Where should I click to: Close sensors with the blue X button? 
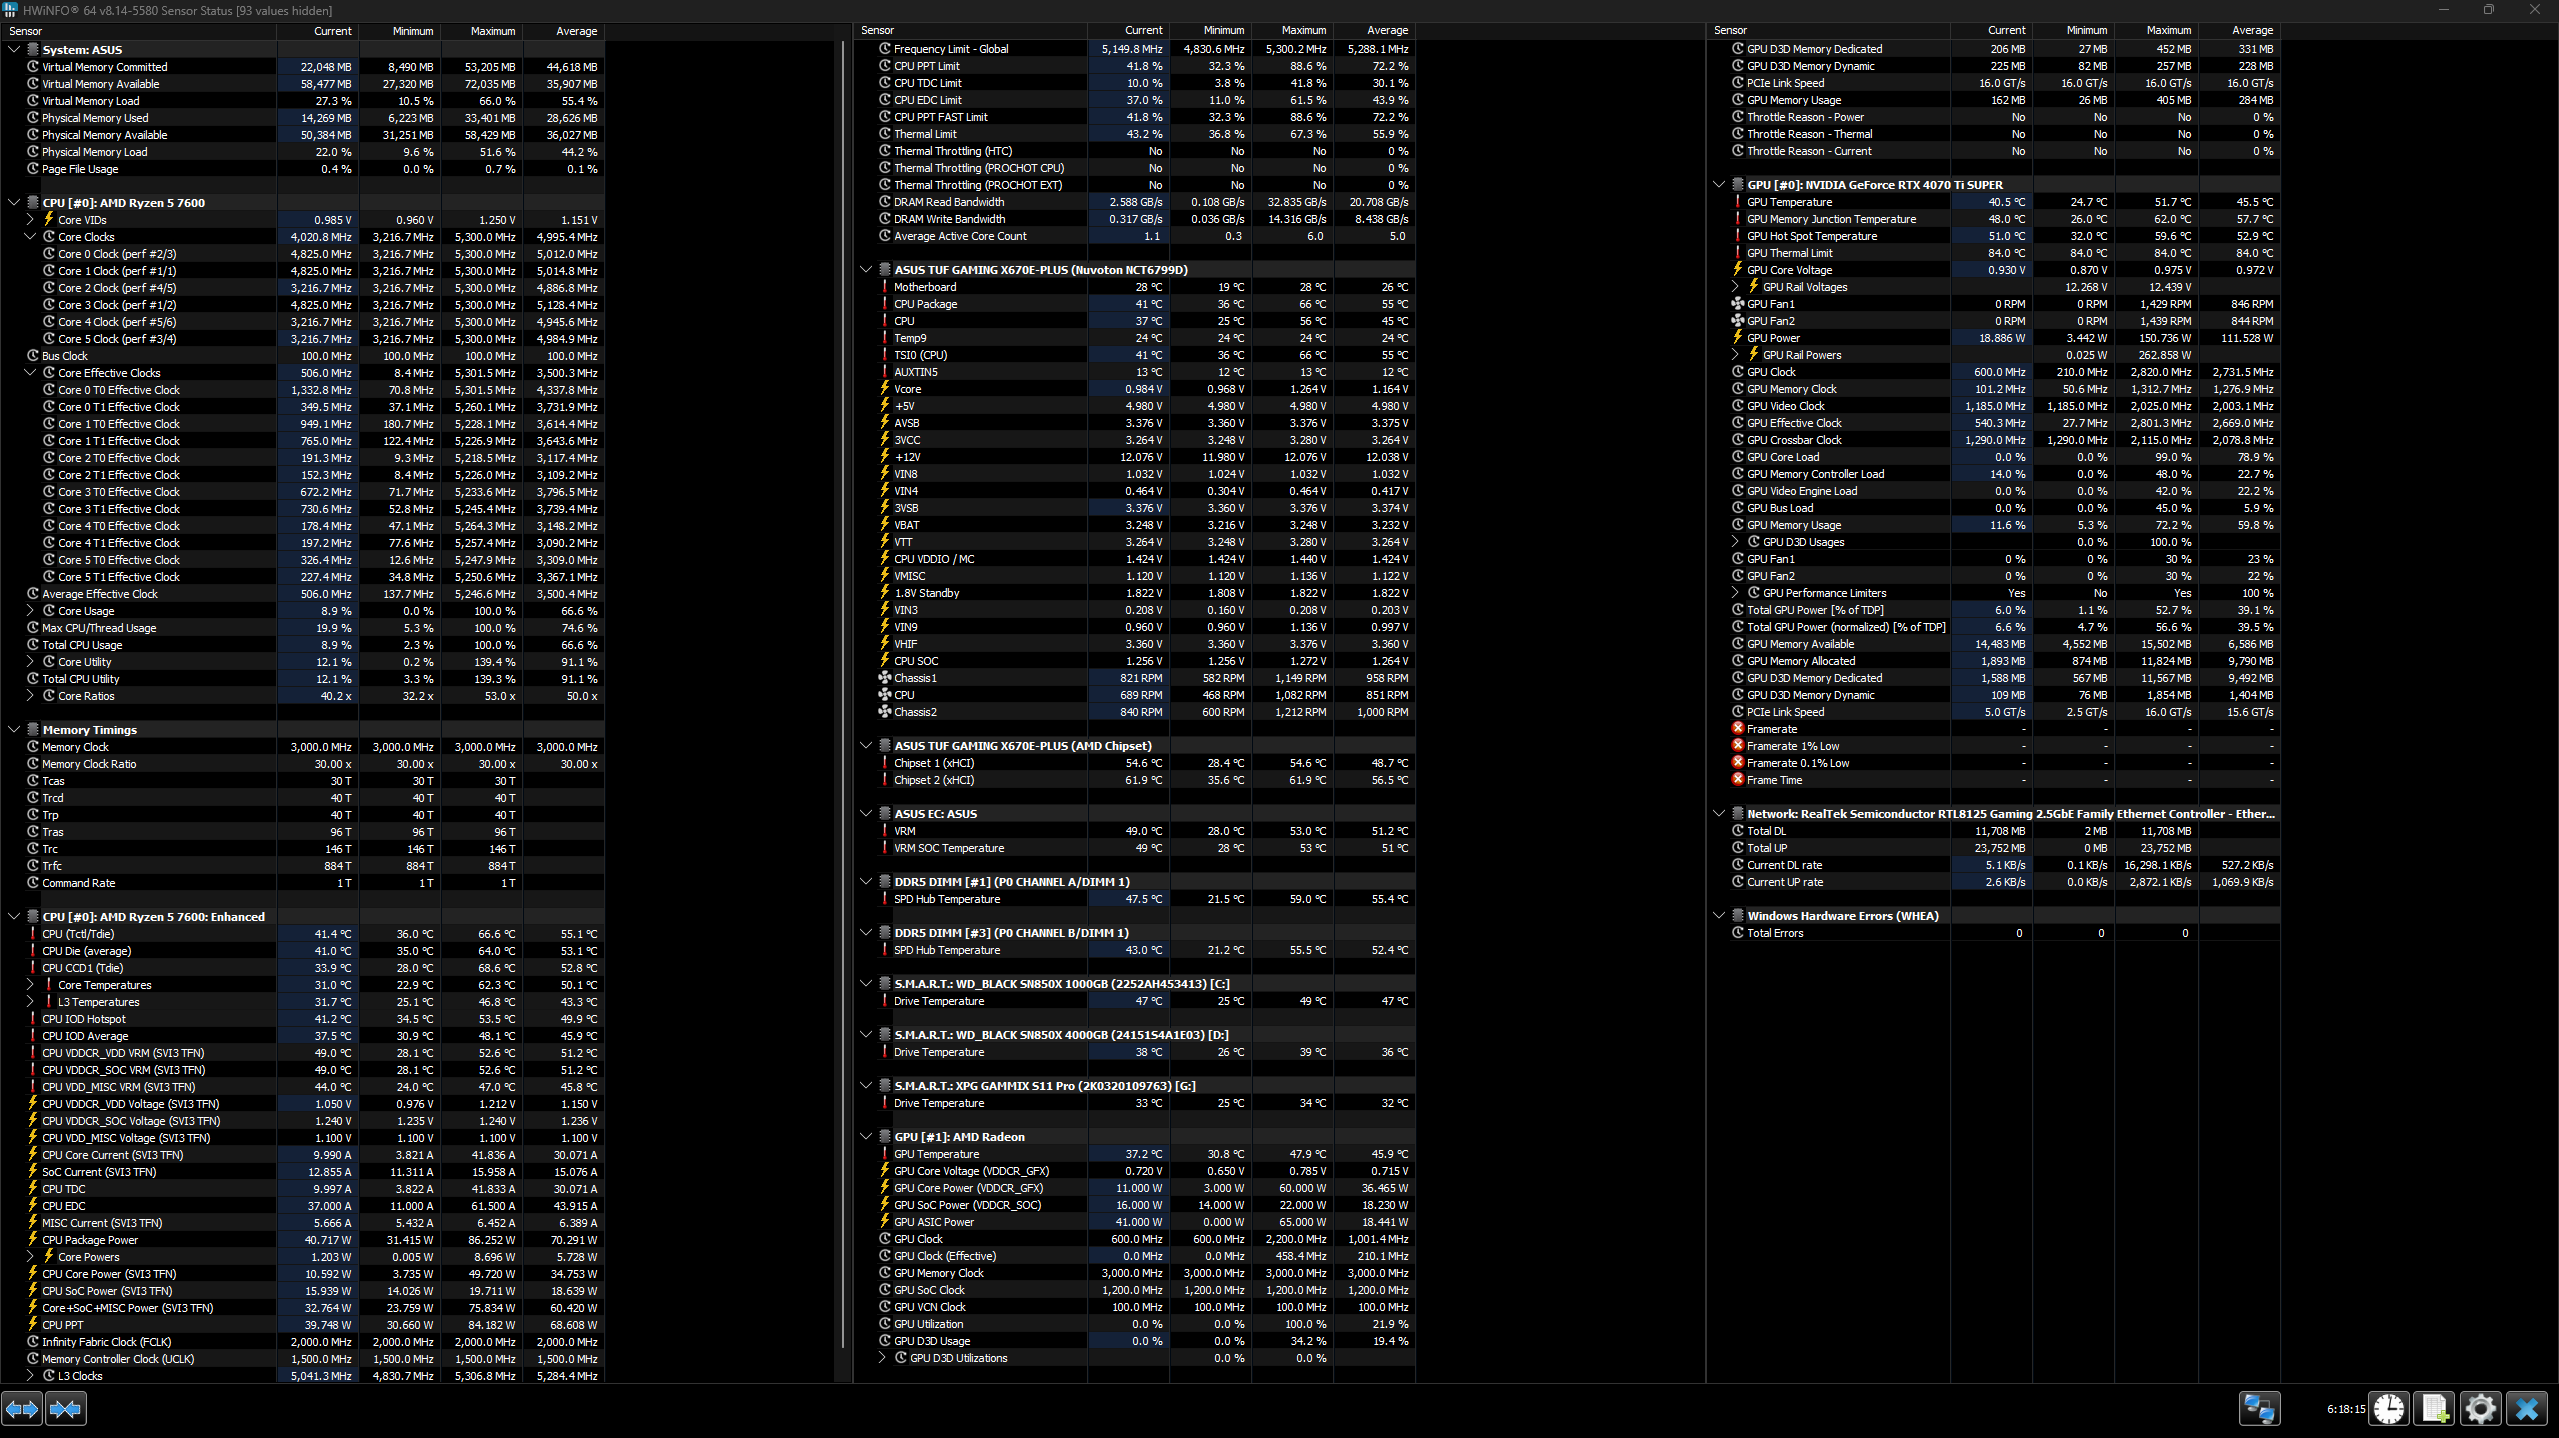[2527, 1409]
